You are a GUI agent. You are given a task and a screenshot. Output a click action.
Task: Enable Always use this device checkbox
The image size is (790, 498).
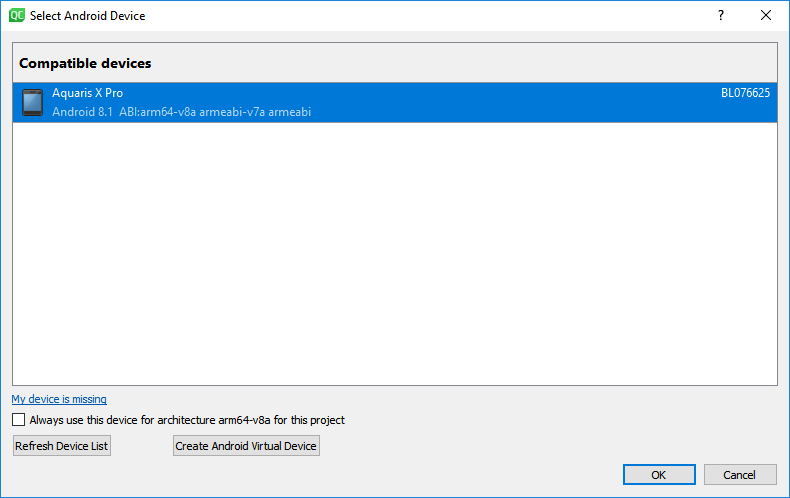pyautogui.click(x=19, y=420)
